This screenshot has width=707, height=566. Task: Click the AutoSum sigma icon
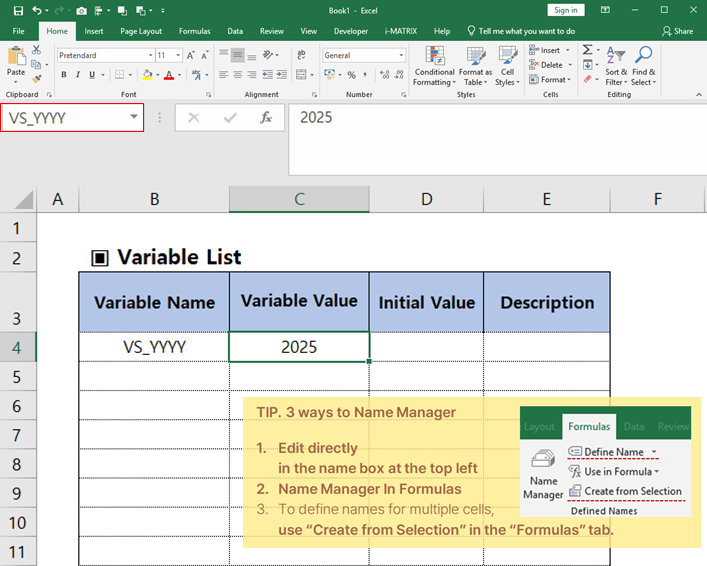(587, 50)
